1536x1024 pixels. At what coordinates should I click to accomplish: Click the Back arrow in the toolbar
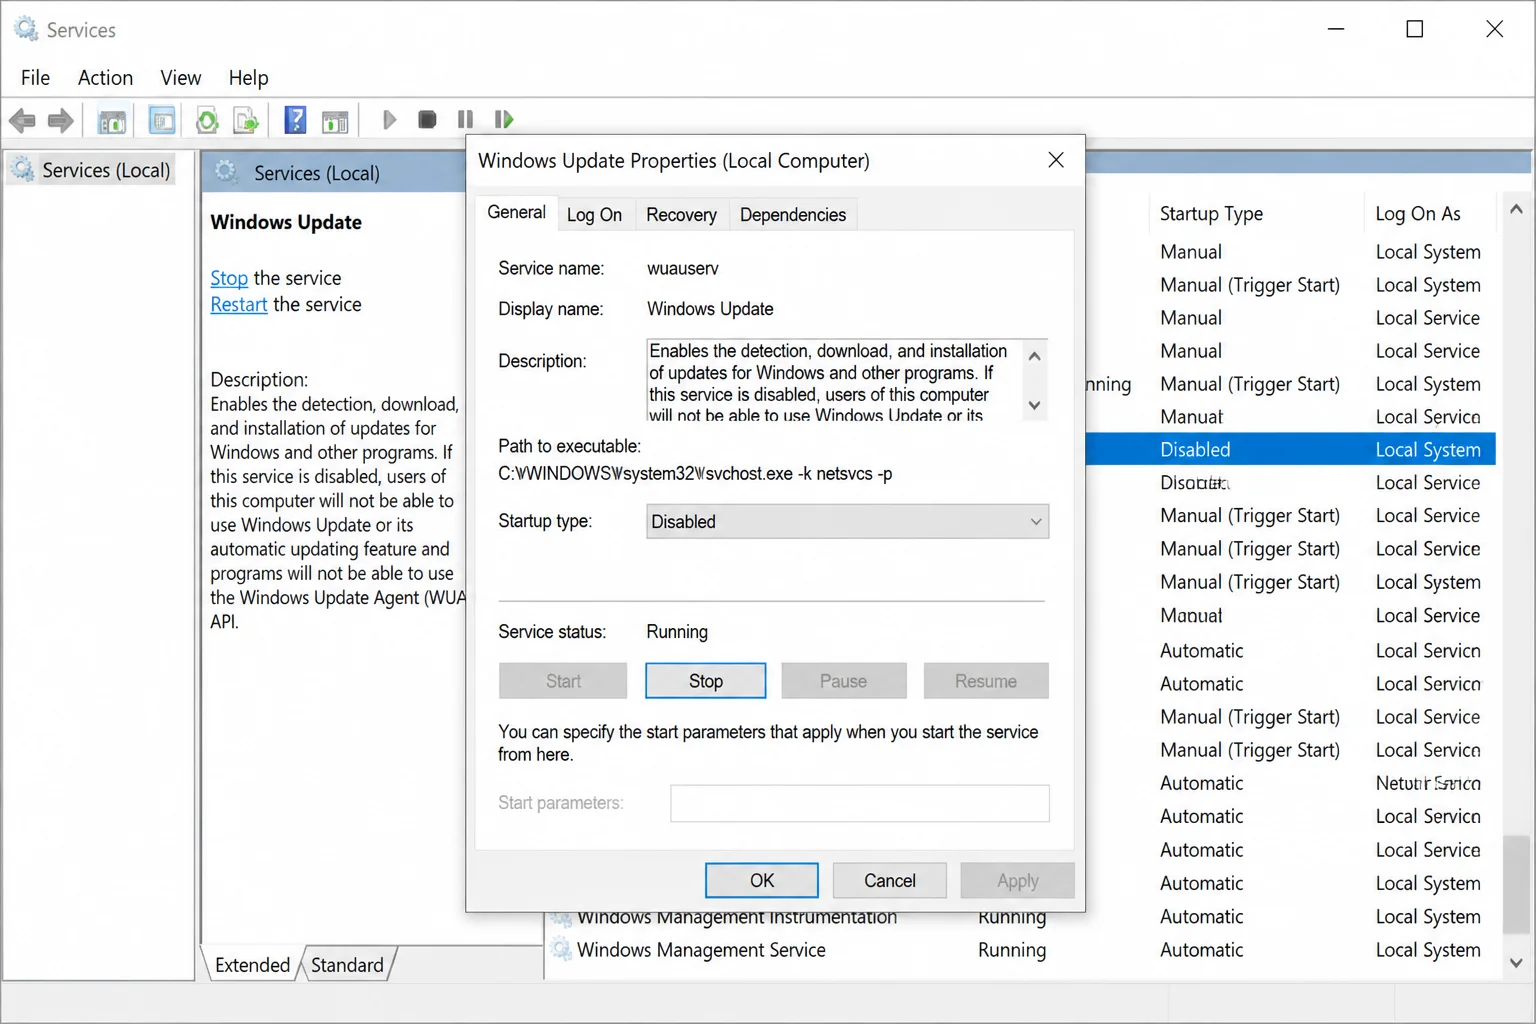pos(22,121)
